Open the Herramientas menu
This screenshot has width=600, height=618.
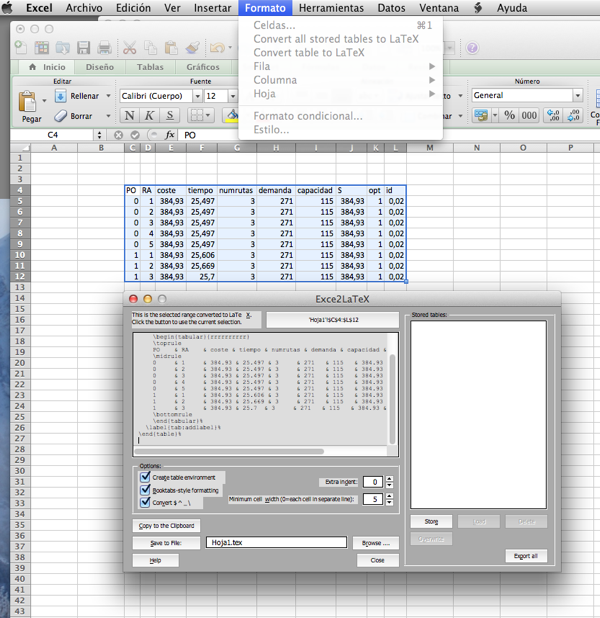click(x=331, y=8)
